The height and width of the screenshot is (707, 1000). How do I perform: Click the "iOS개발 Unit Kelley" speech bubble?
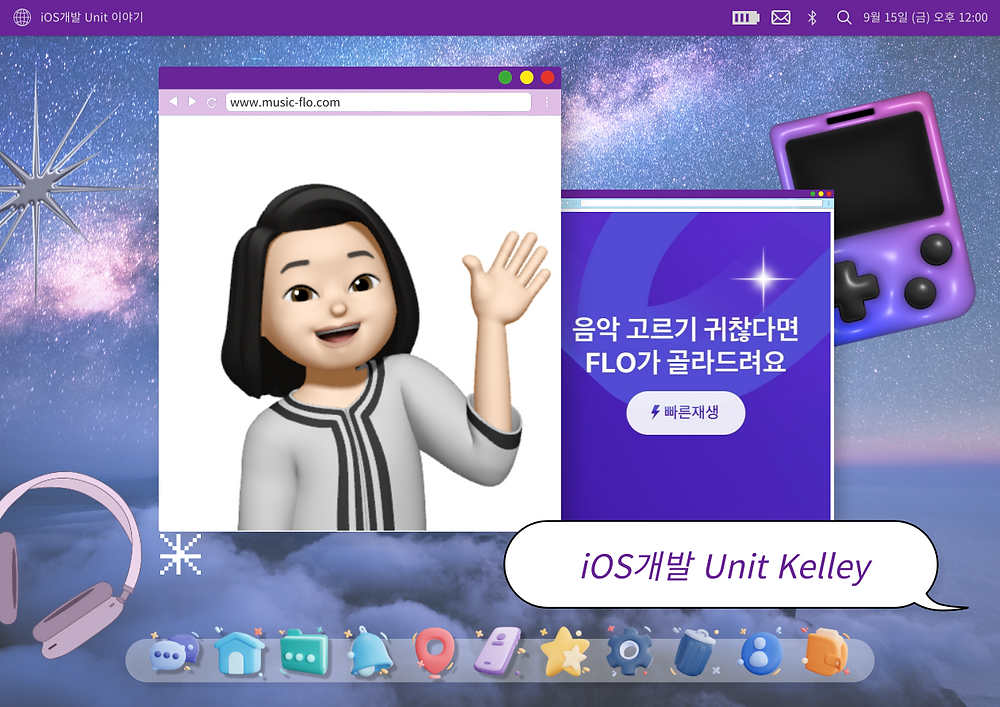click(721, 565)
